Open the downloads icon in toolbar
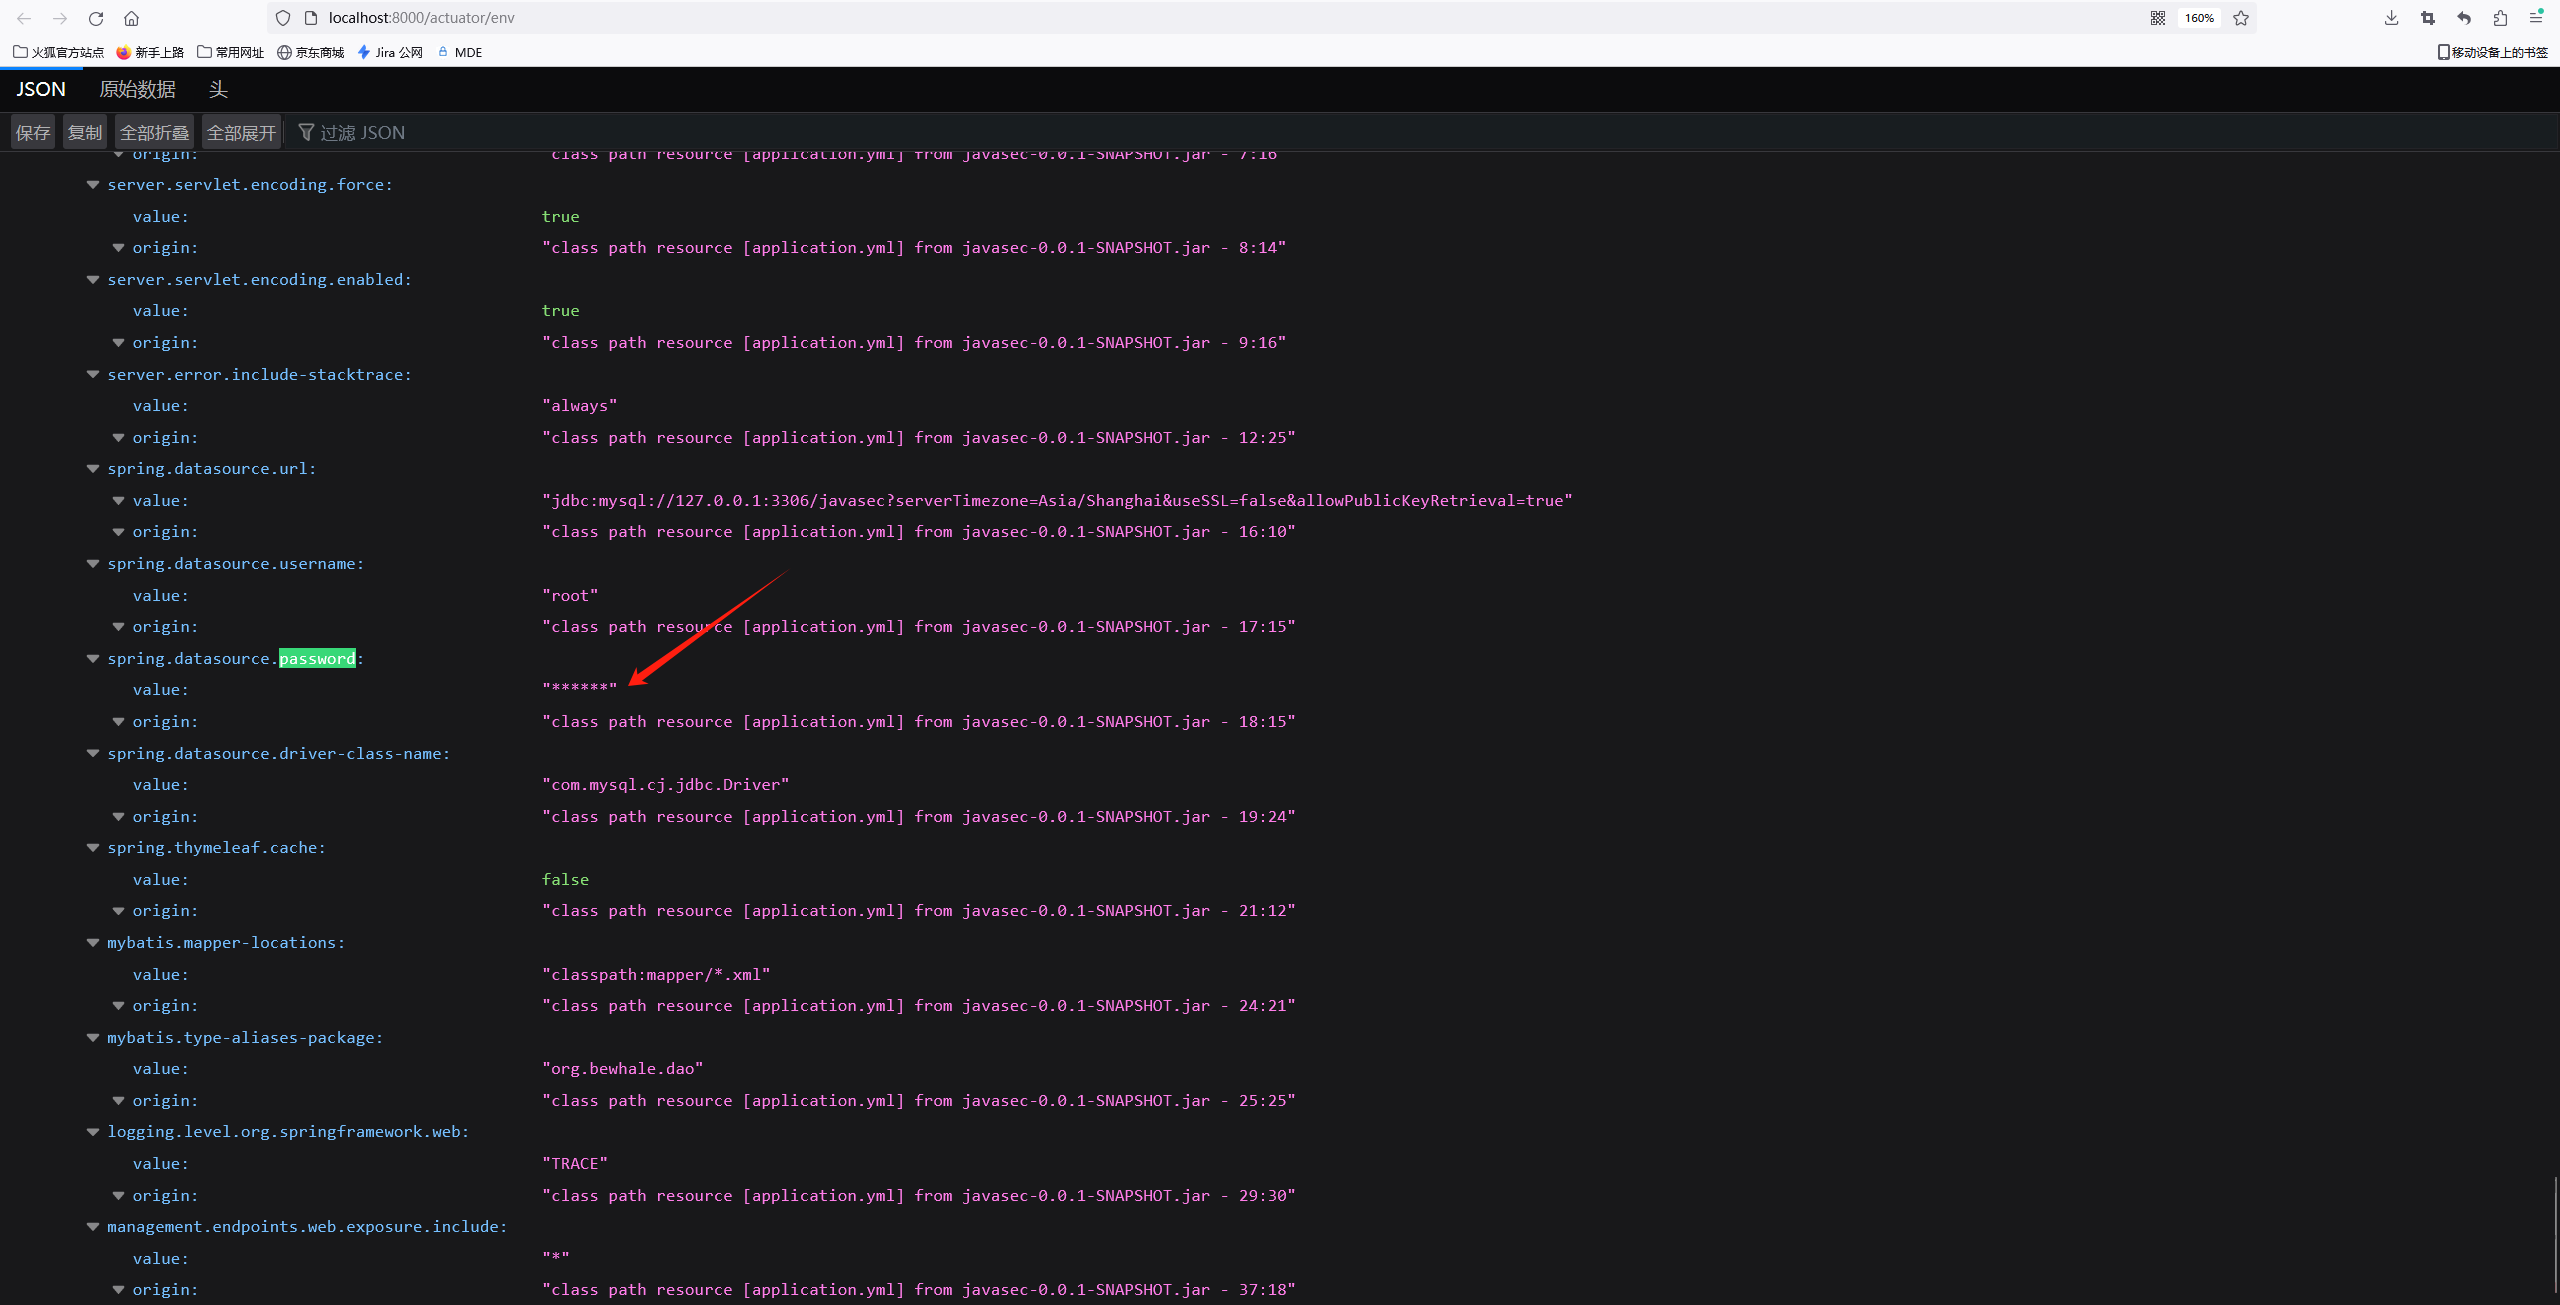The width and height of the screenshot is (2560, 1305). [x=2391, y=18]
